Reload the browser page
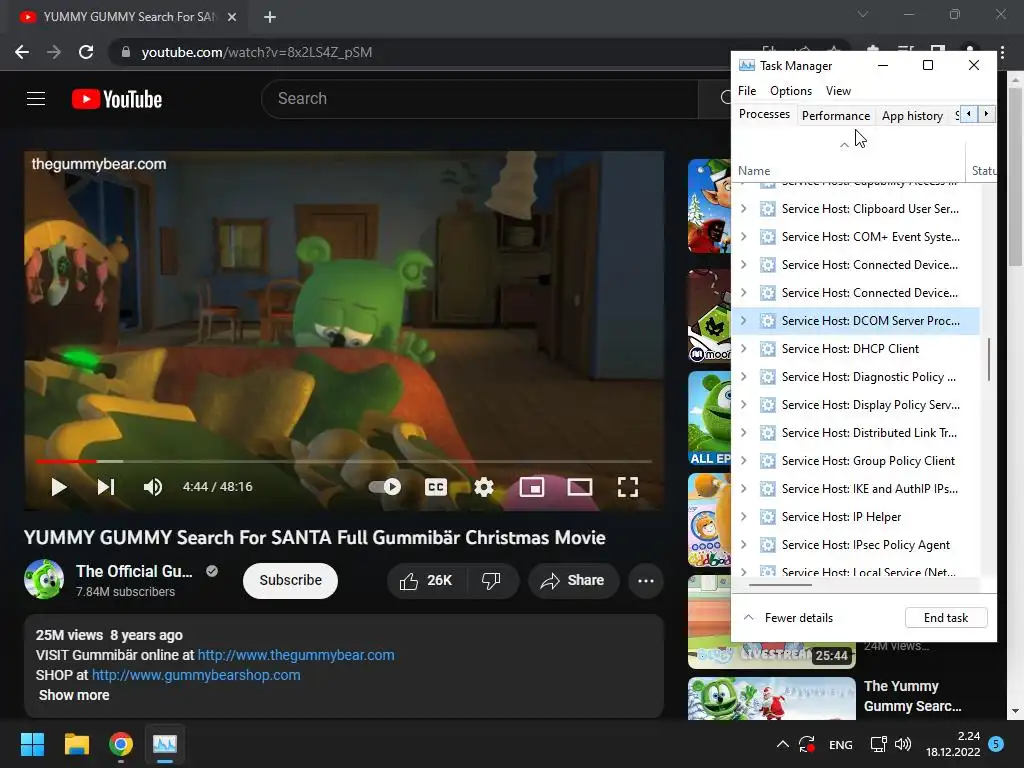Screen dimensions: 1024x768 click(86, 52)
